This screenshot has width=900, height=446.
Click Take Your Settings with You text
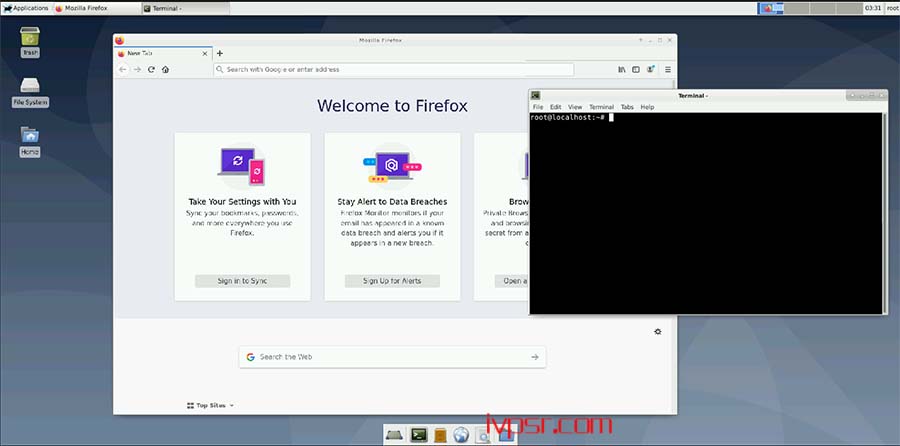(242, 202)
